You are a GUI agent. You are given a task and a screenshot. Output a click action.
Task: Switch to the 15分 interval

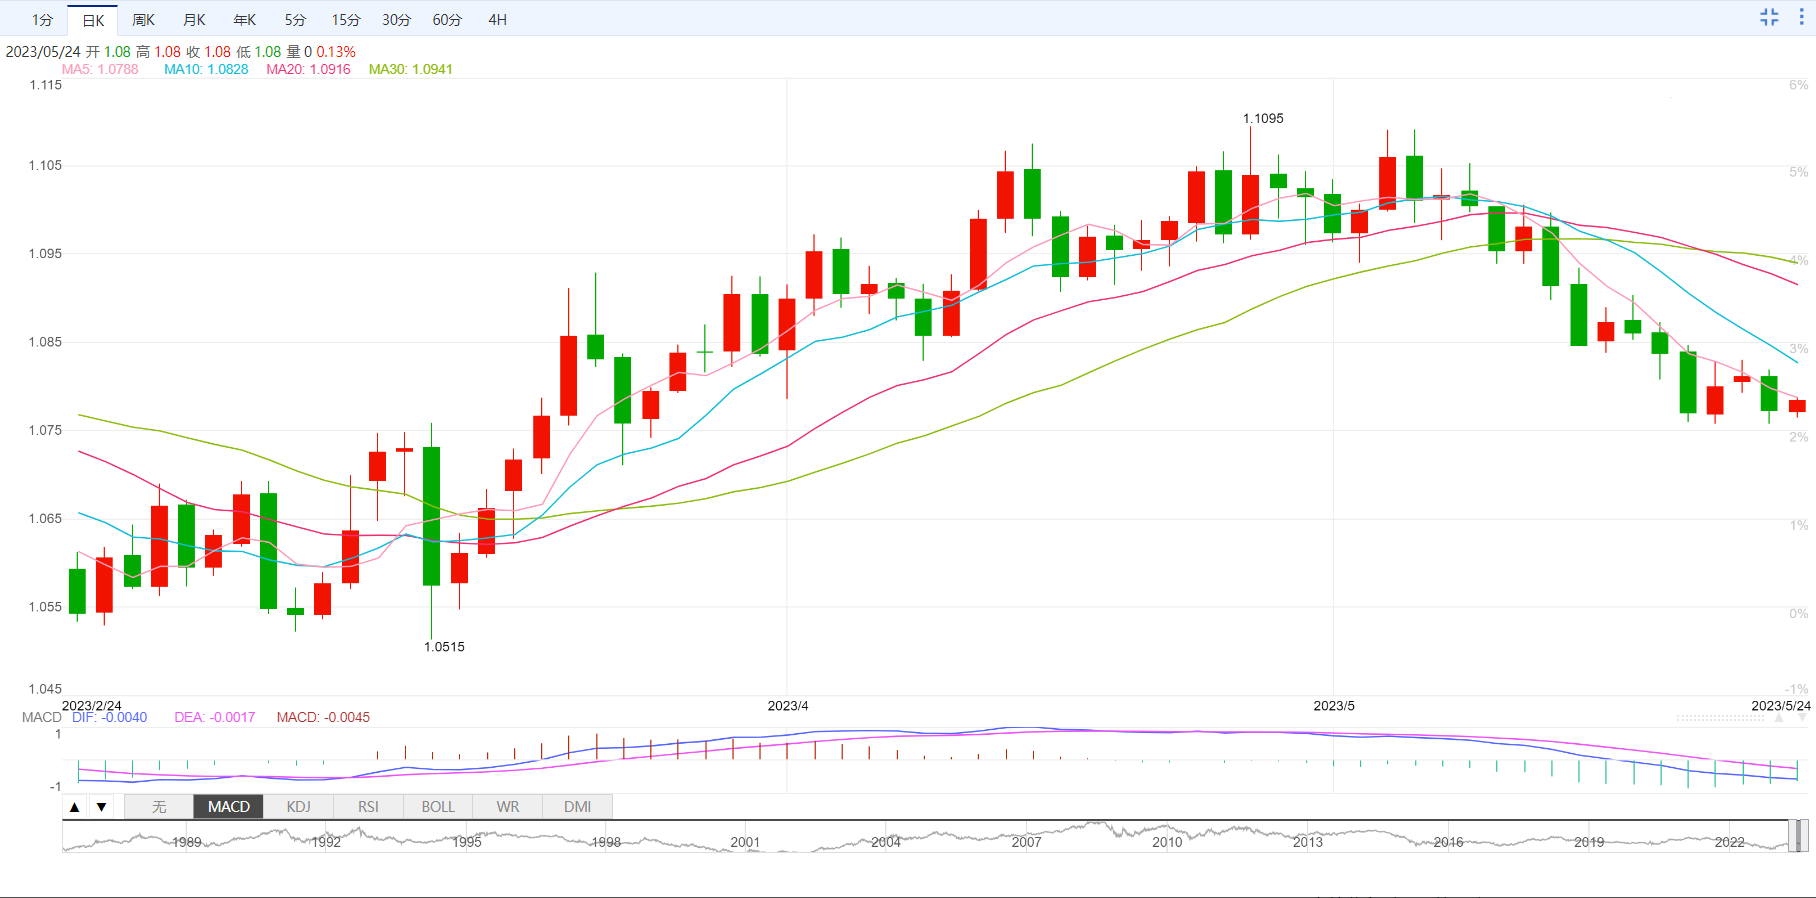coord(346,20)
